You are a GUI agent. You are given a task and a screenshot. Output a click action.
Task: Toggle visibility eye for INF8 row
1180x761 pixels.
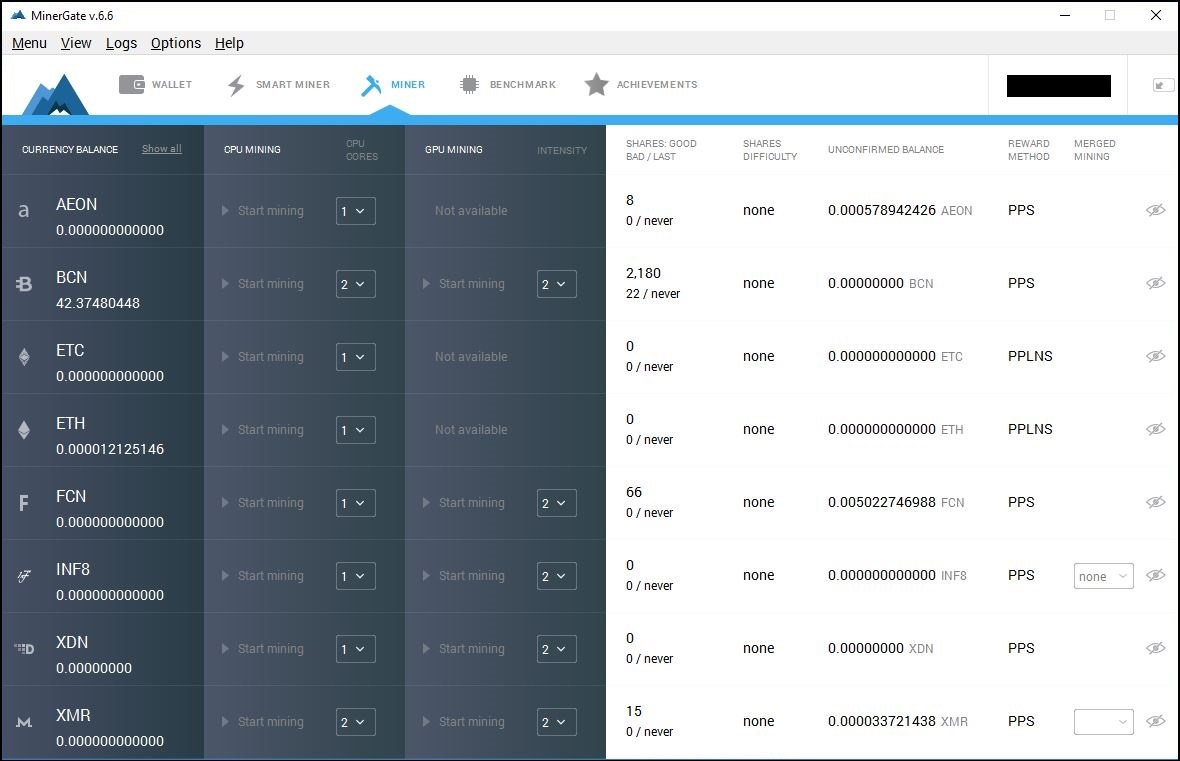click(x=1155, y=575)
